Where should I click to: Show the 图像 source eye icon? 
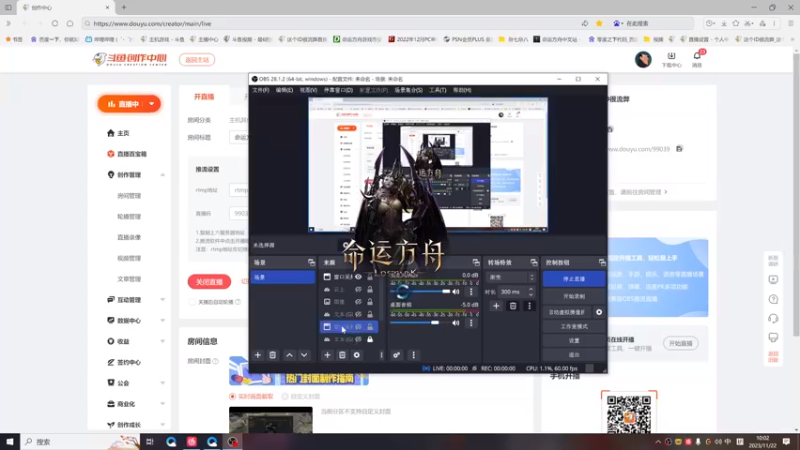[358, 302]
